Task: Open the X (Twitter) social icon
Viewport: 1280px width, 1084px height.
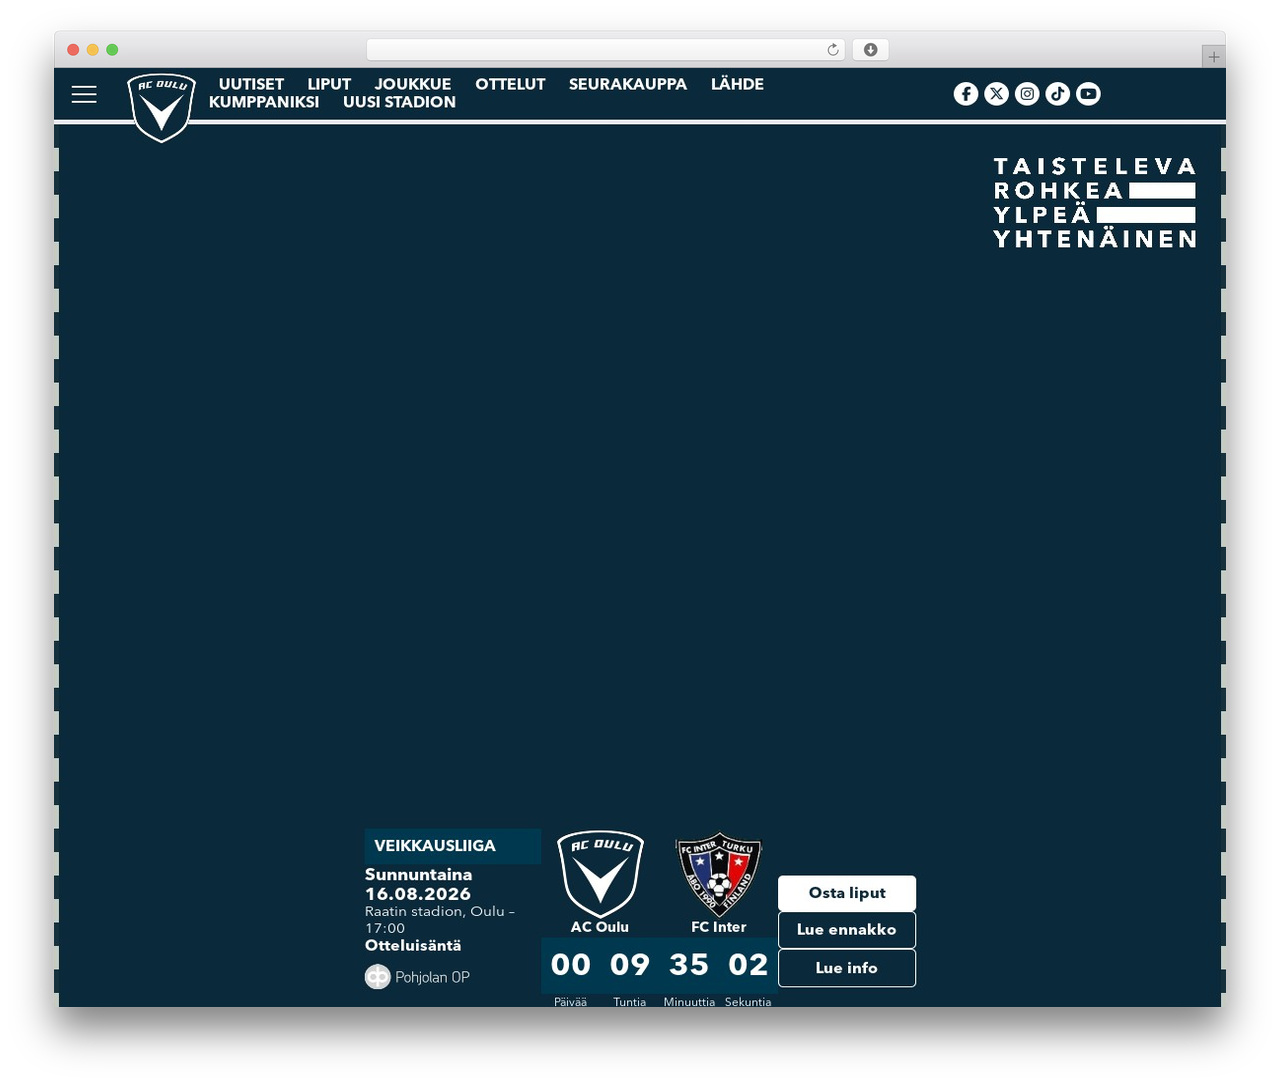Action: 996,94
